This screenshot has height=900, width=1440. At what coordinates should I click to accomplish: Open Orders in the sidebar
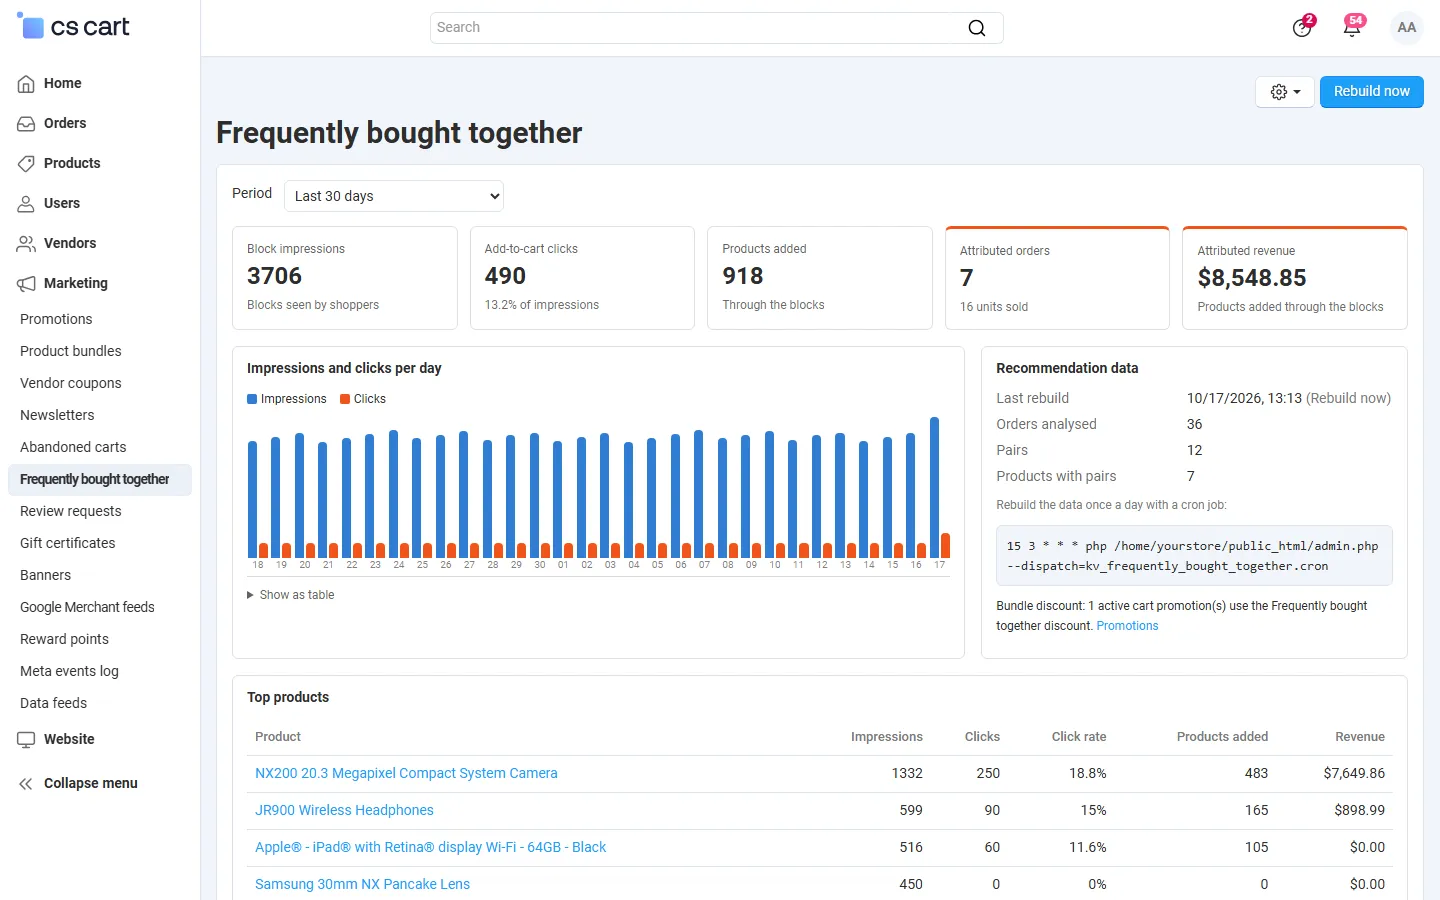[65, 123]
